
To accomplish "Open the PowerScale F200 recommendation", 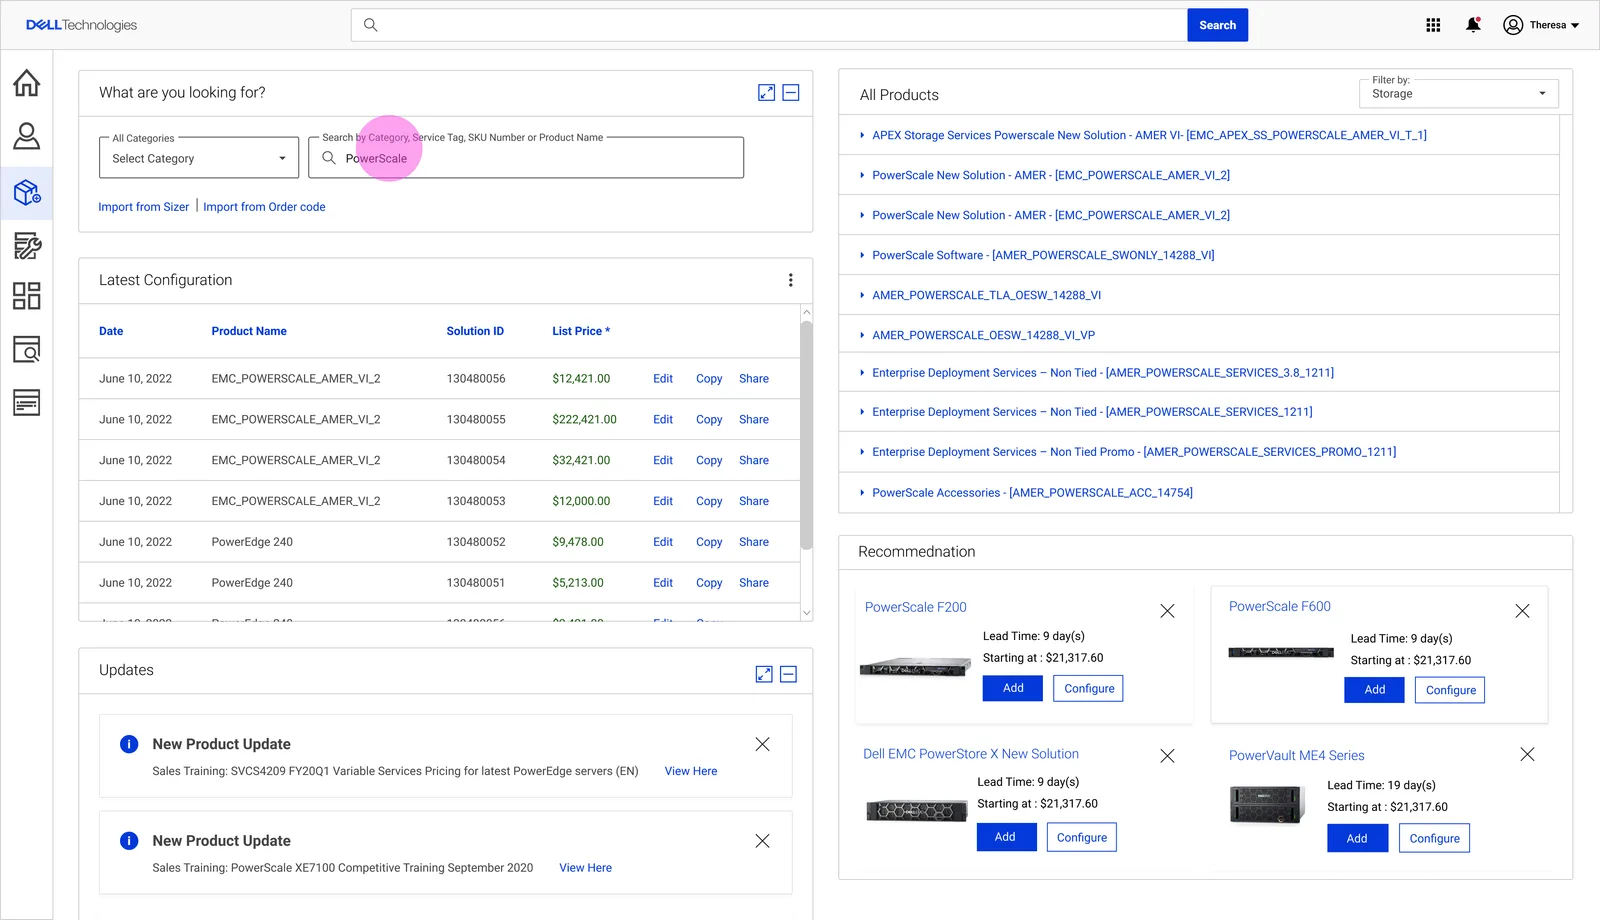I will [916, 607].
